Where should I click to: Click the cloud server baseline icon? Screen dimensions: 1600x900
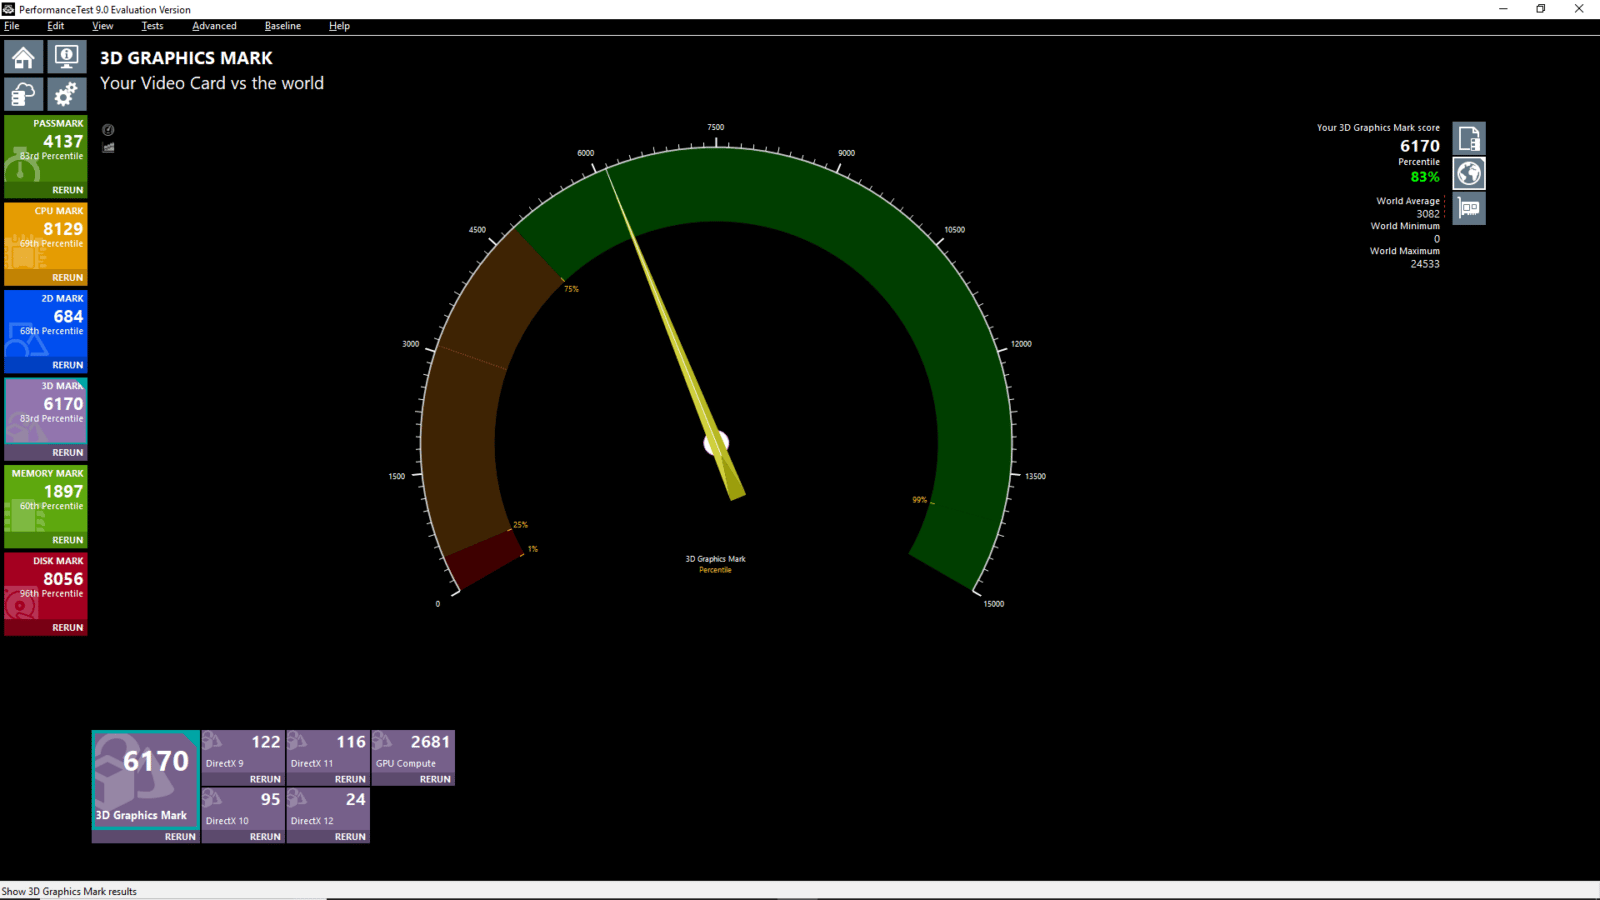24,95
